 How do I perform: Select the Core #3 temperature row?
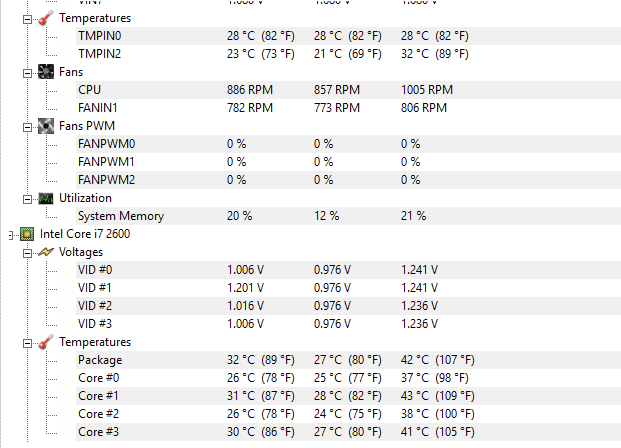pyautogui.click(x=98, y=432)
